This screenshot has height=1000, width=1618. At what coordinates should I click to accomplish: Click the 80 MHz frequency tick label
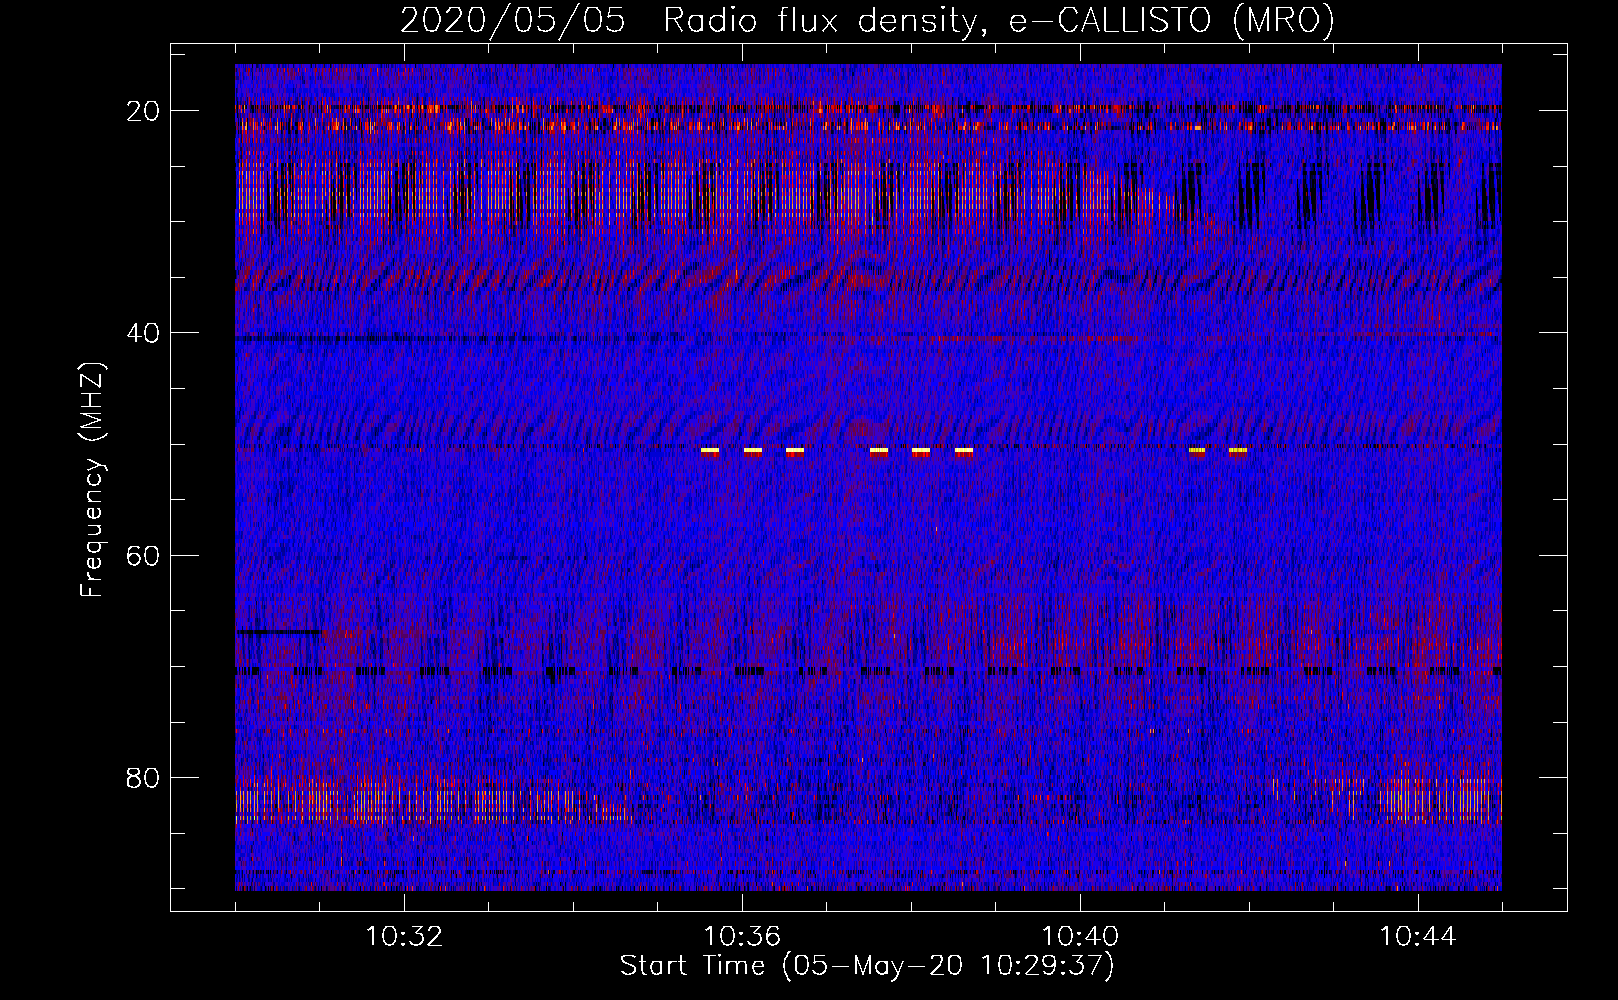click(144, 778)
